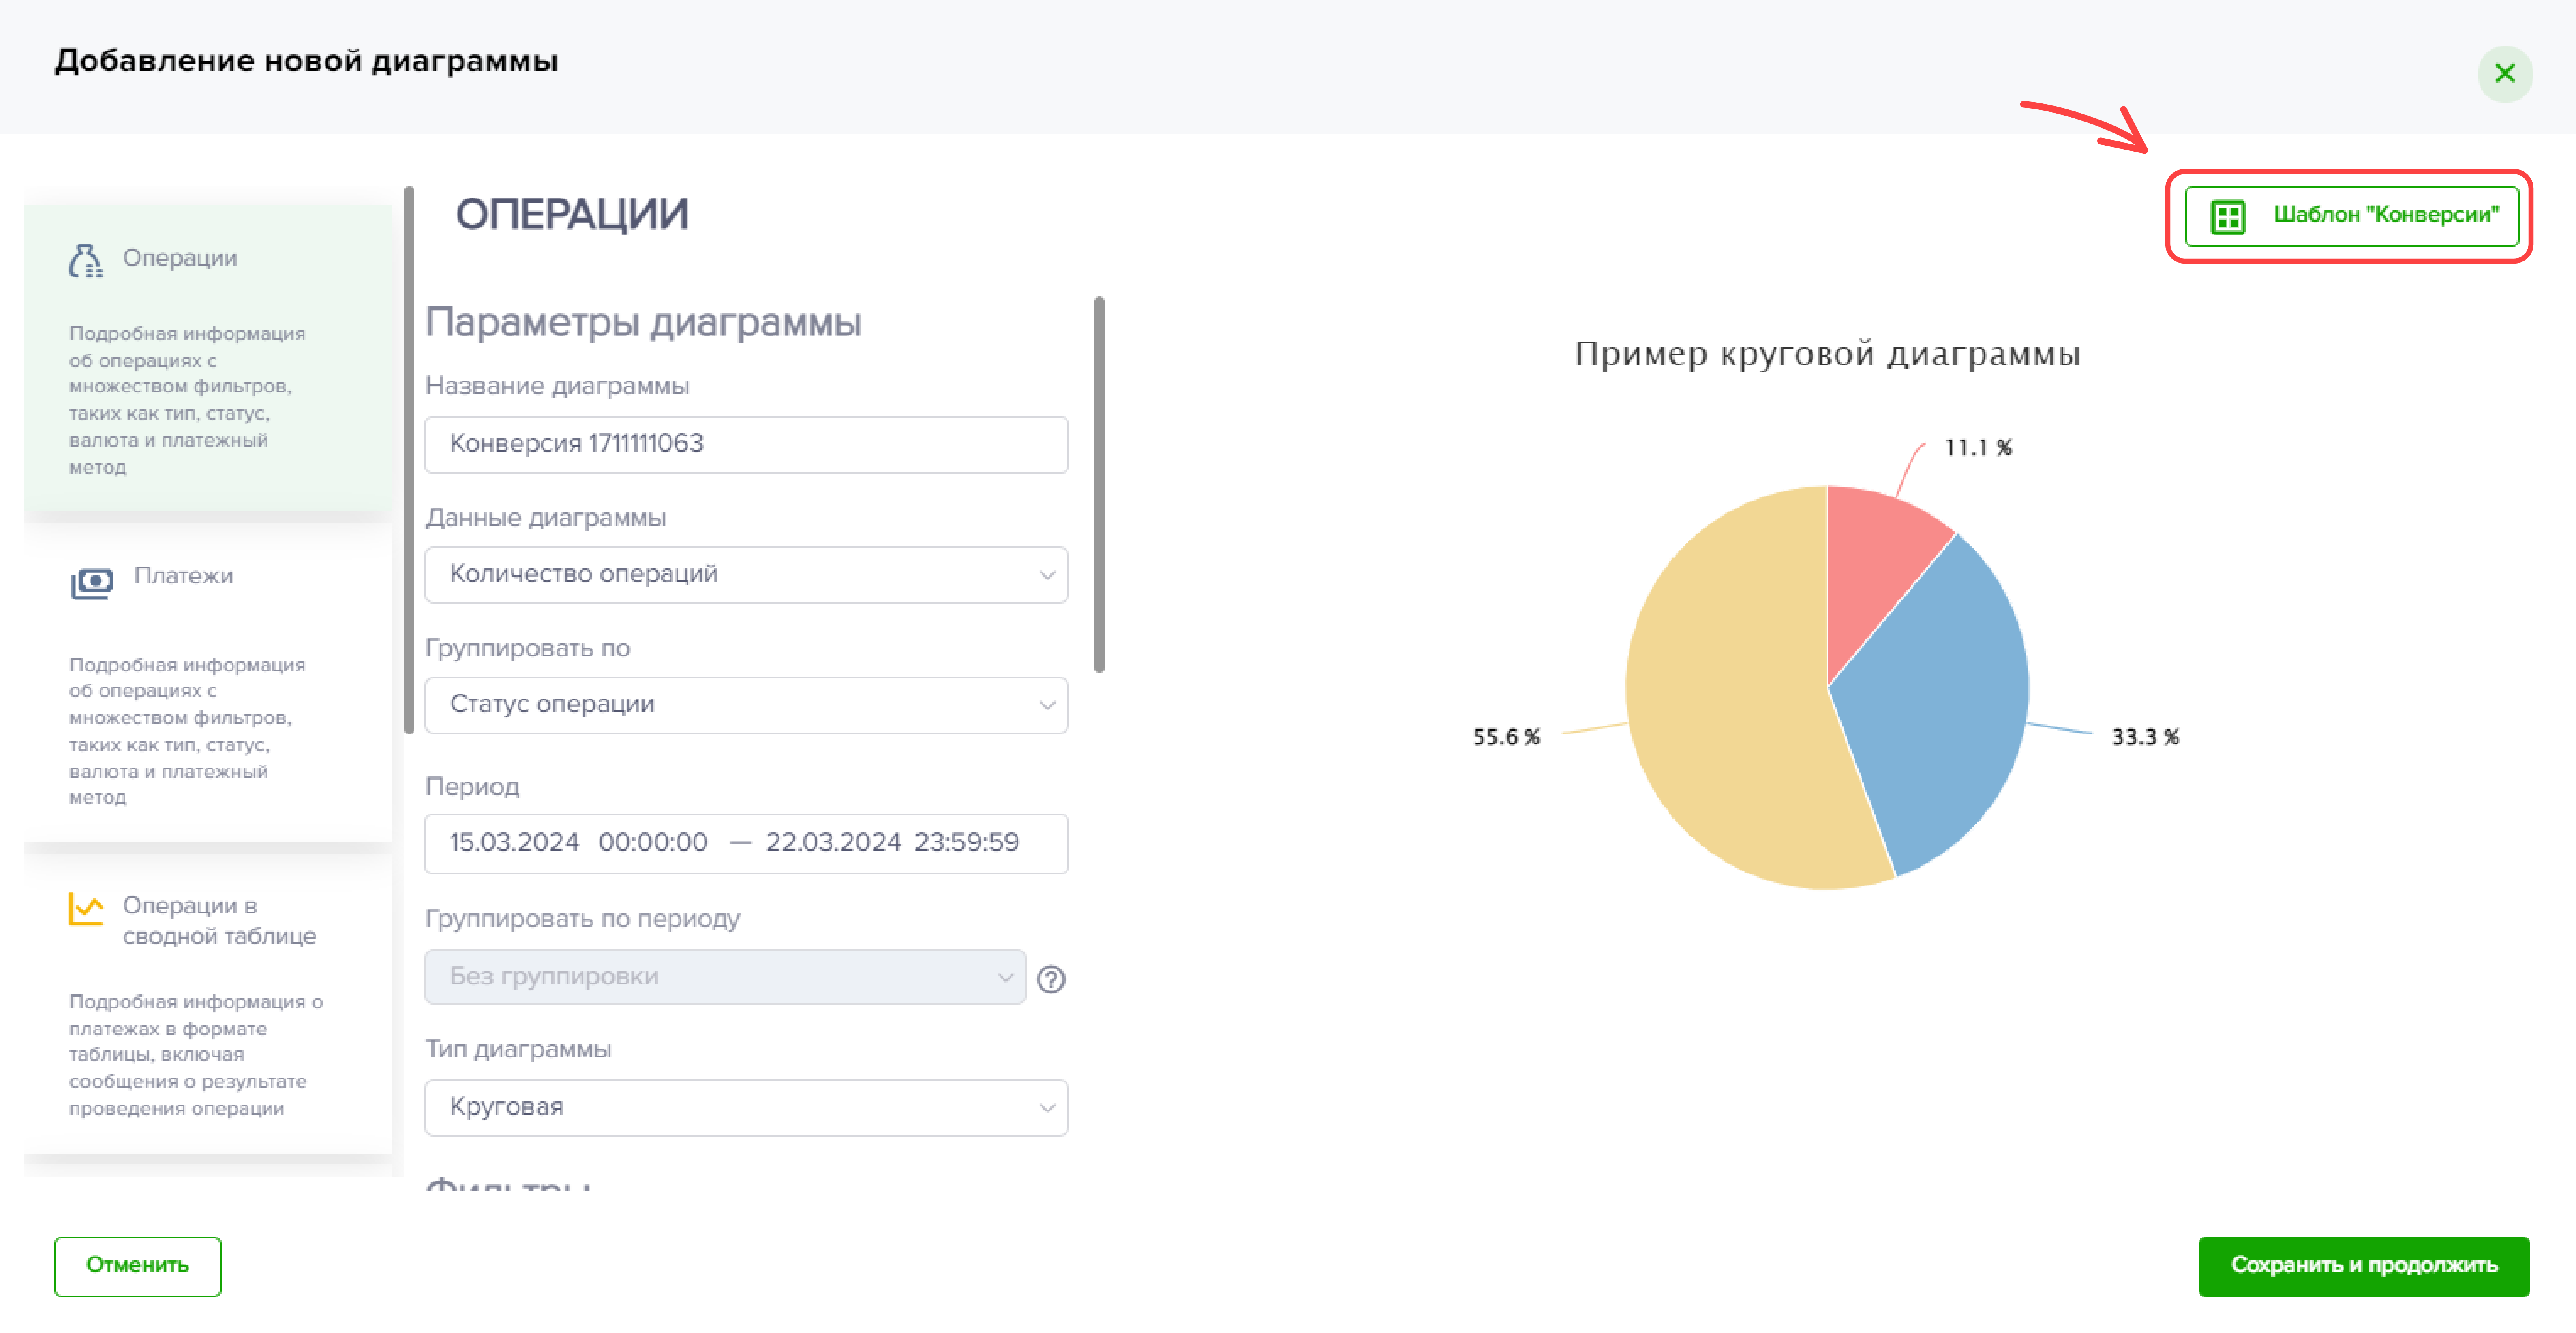Click the chevron in Круговая dropdown
The height and width of the screenshot is (1333, 2576).
1047,1108
